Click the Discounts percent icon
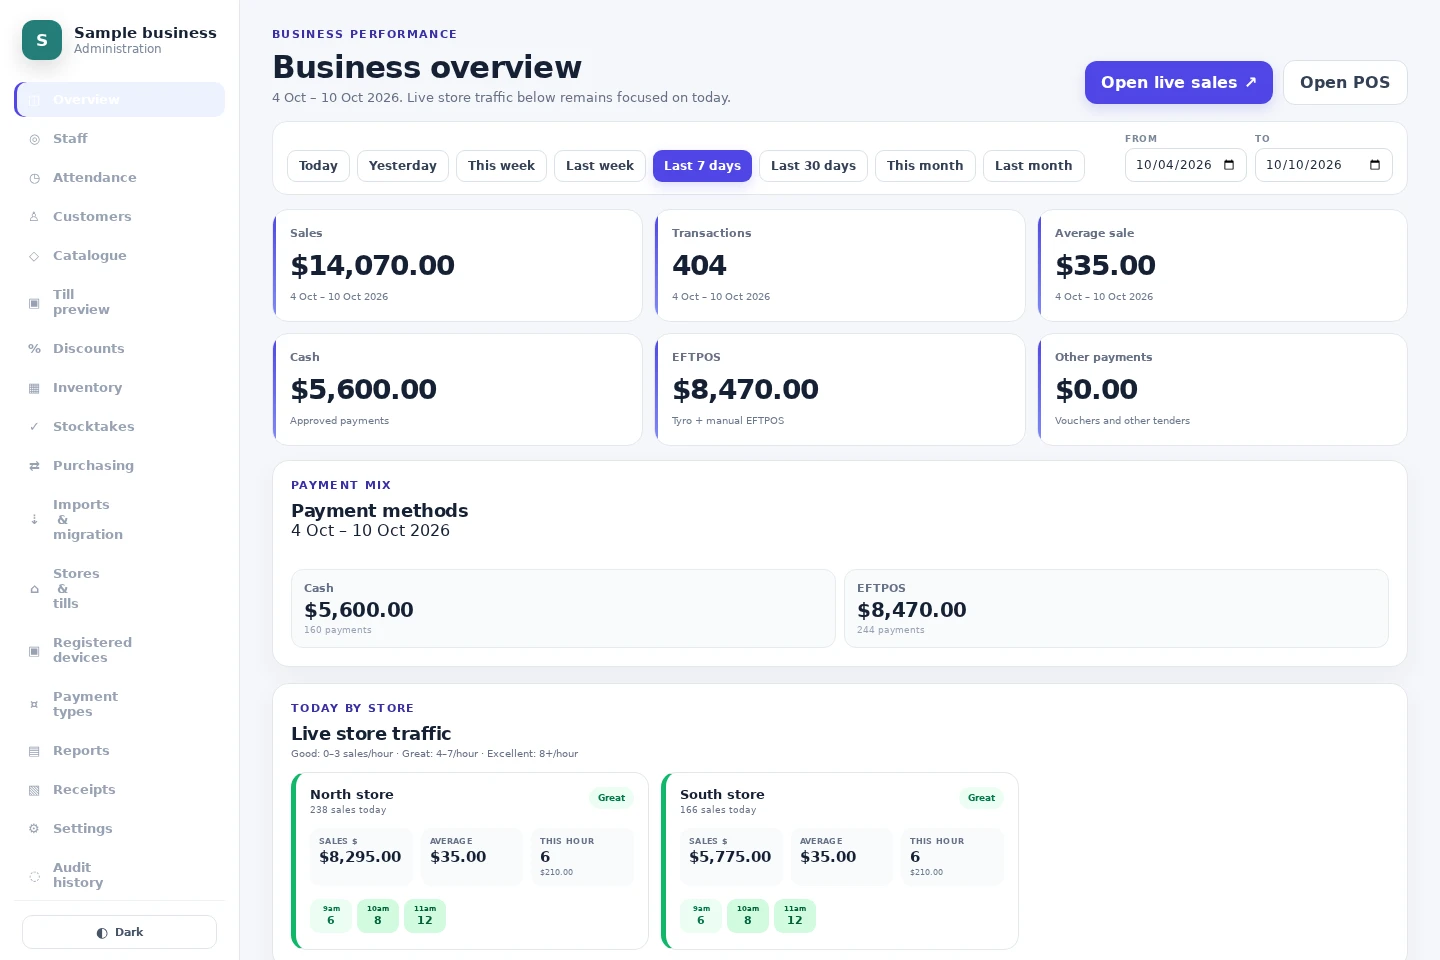Image resolution: width=1440 pixels, height=960 pixels. [x=34, y=349]
